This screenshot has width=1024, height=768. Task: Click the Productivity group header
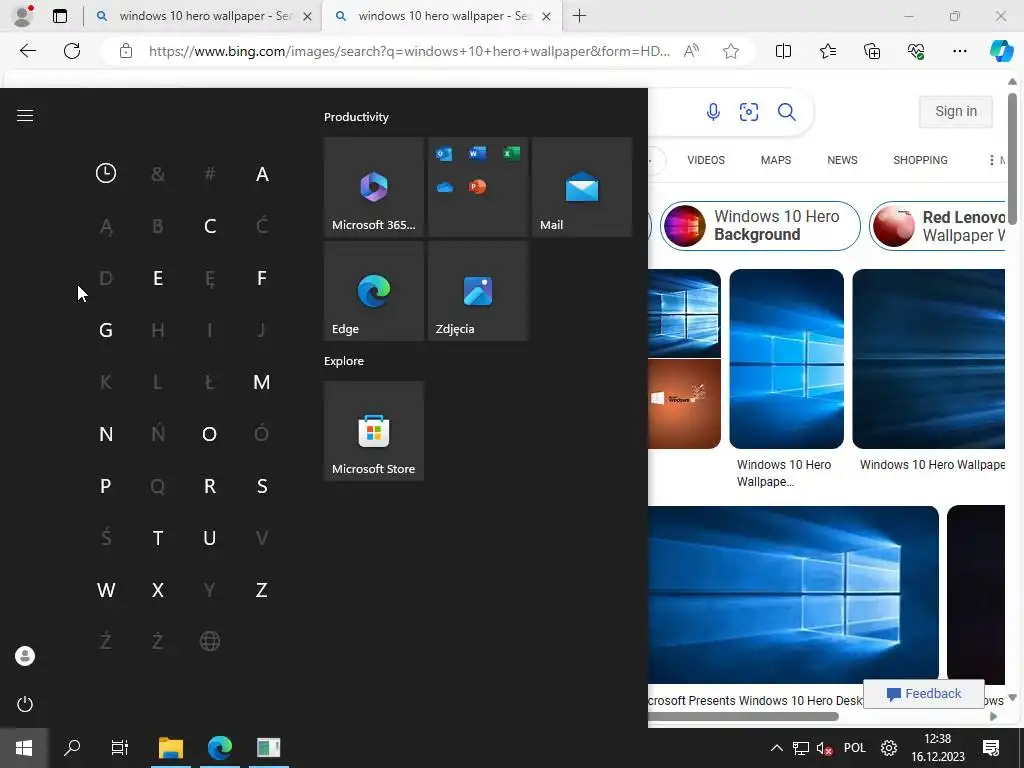[356, 117]
